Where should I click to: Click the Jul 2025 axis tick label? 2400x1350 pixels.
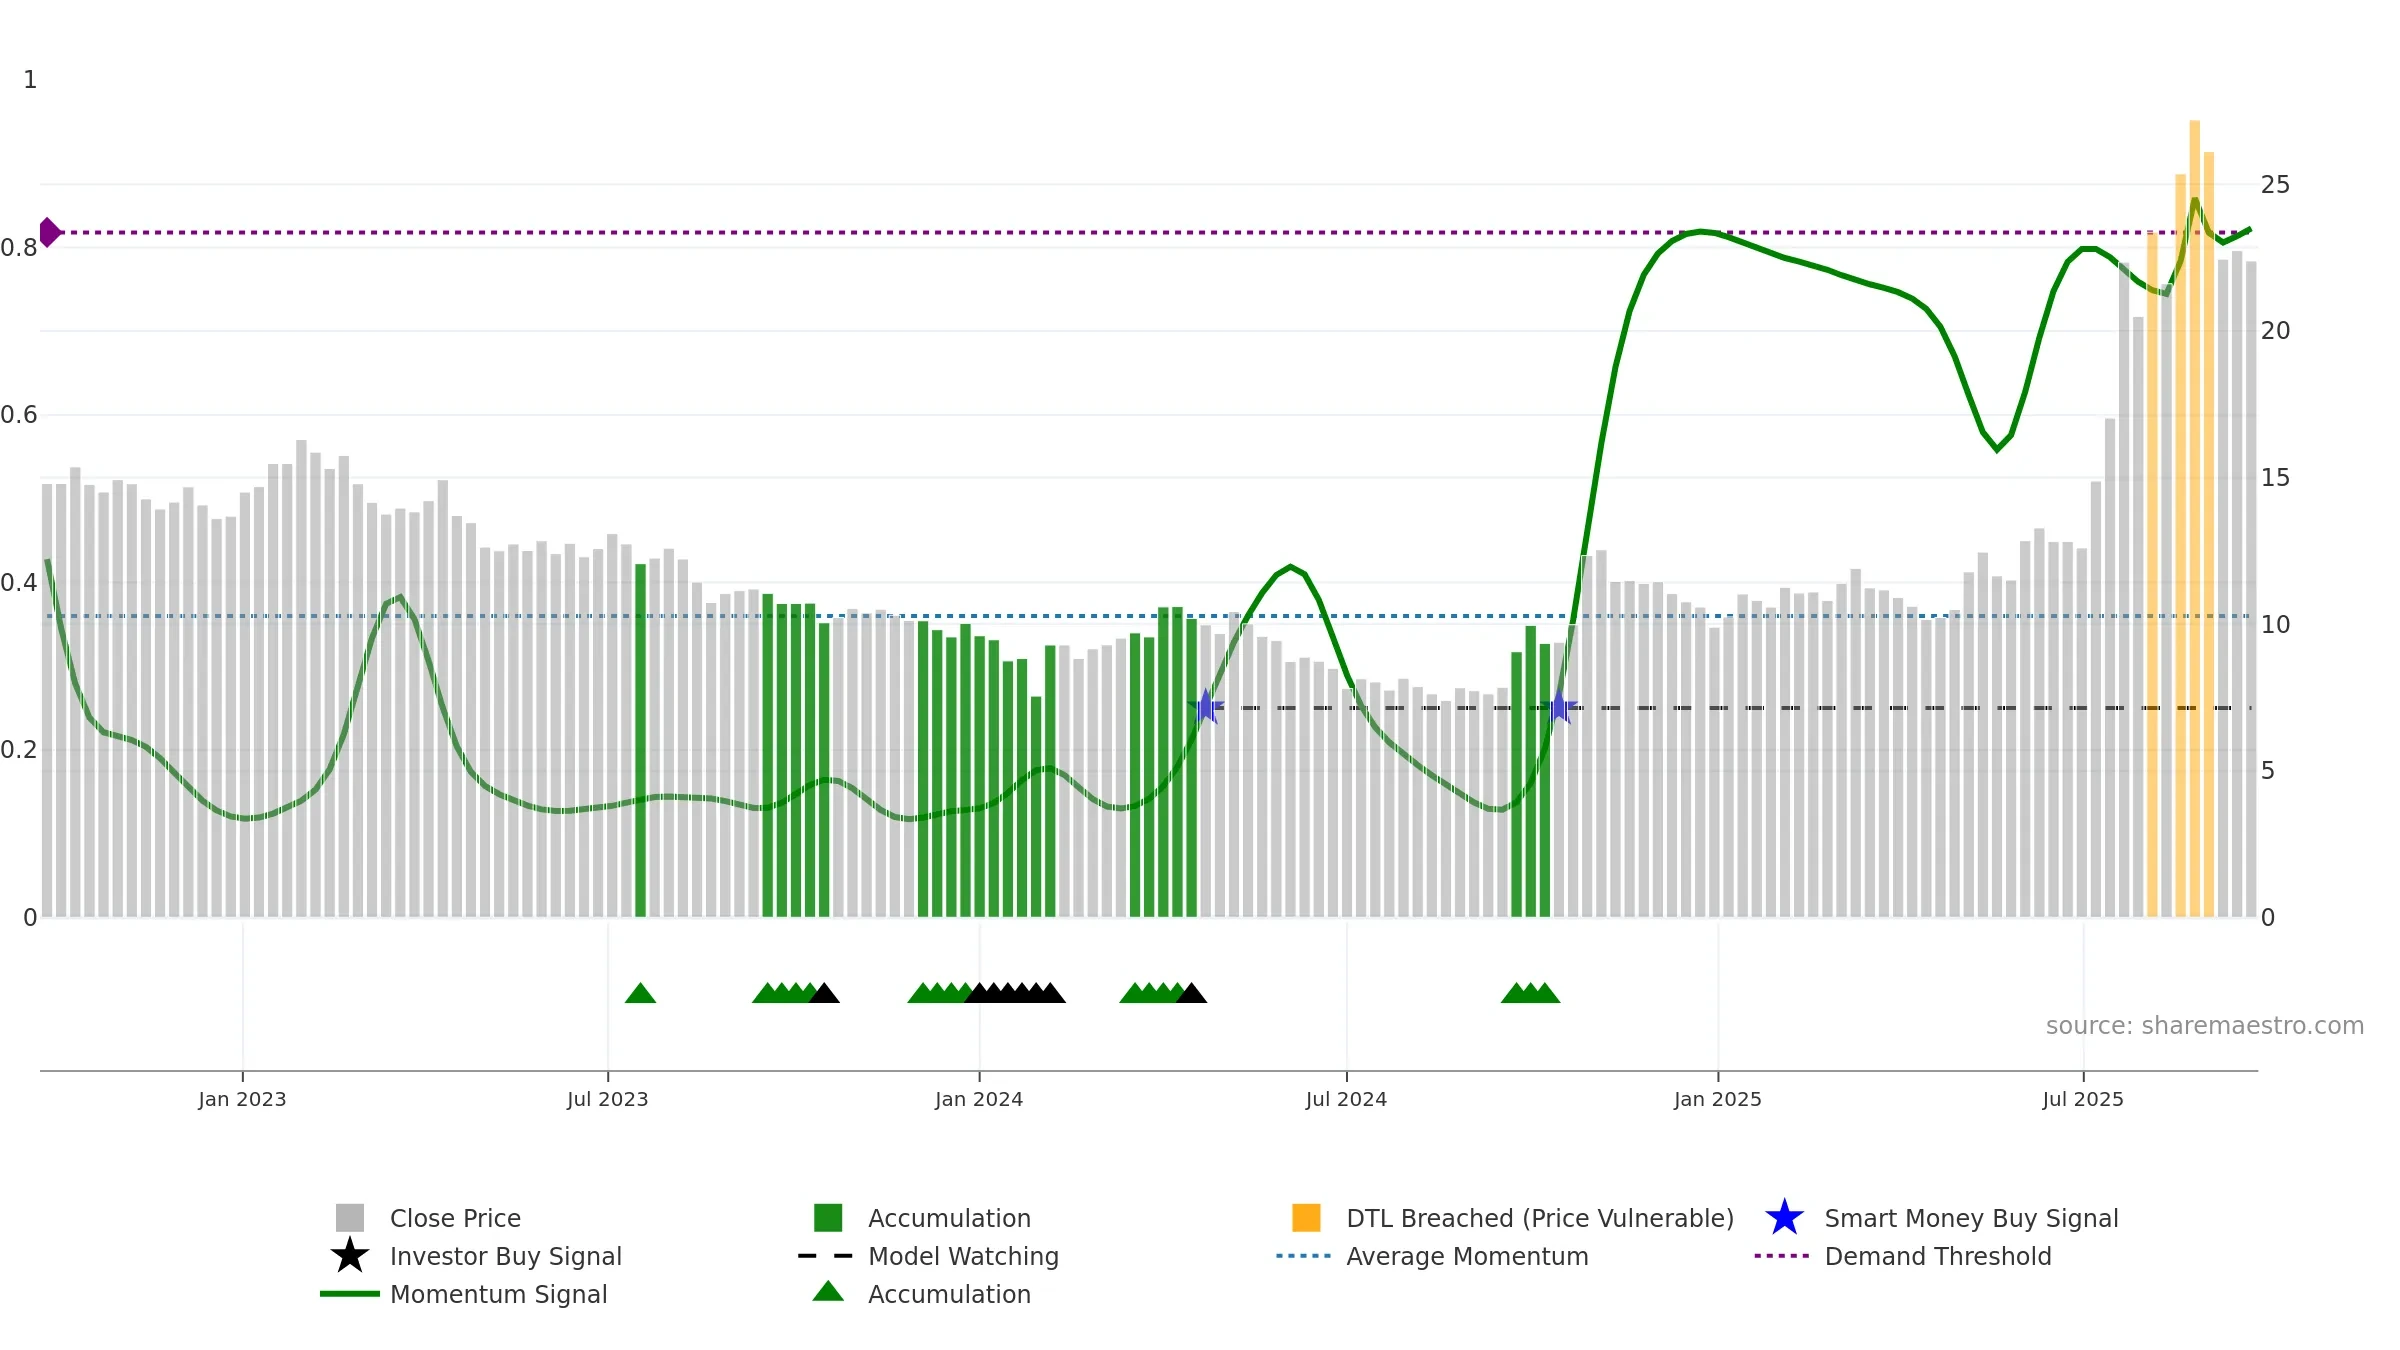click(x=2083, y=1100)
